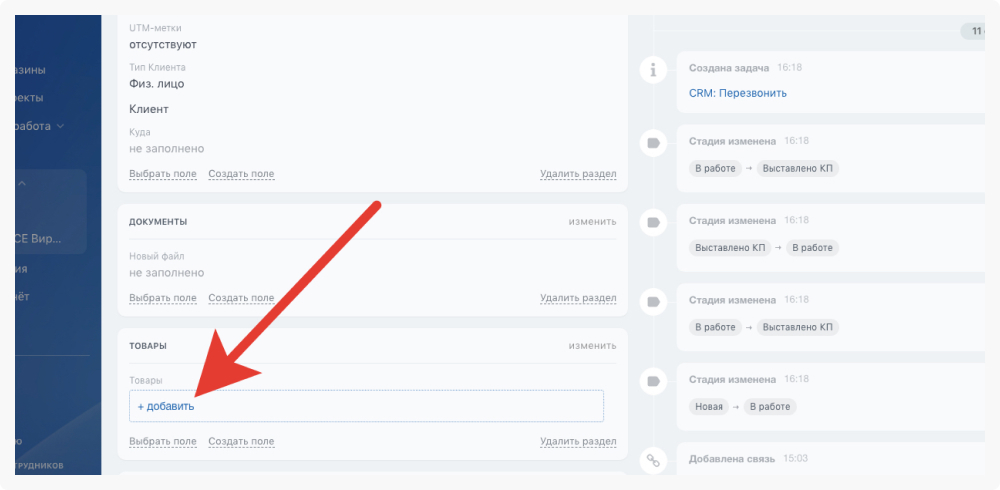This screenshot has height=490, width=1000.
Task: Click "Удалить раздел" in the Документы section
Action: click(x=578, y=298)
